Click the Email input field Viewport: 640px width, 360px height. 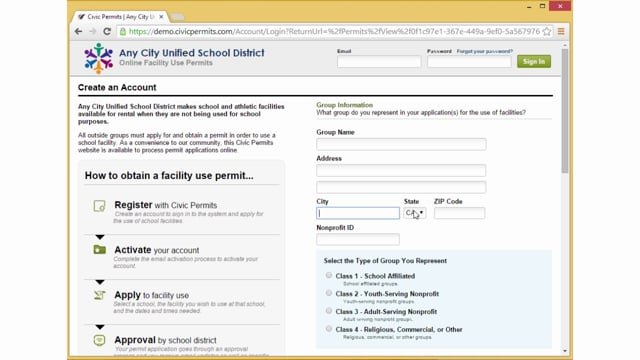[379, 62]
